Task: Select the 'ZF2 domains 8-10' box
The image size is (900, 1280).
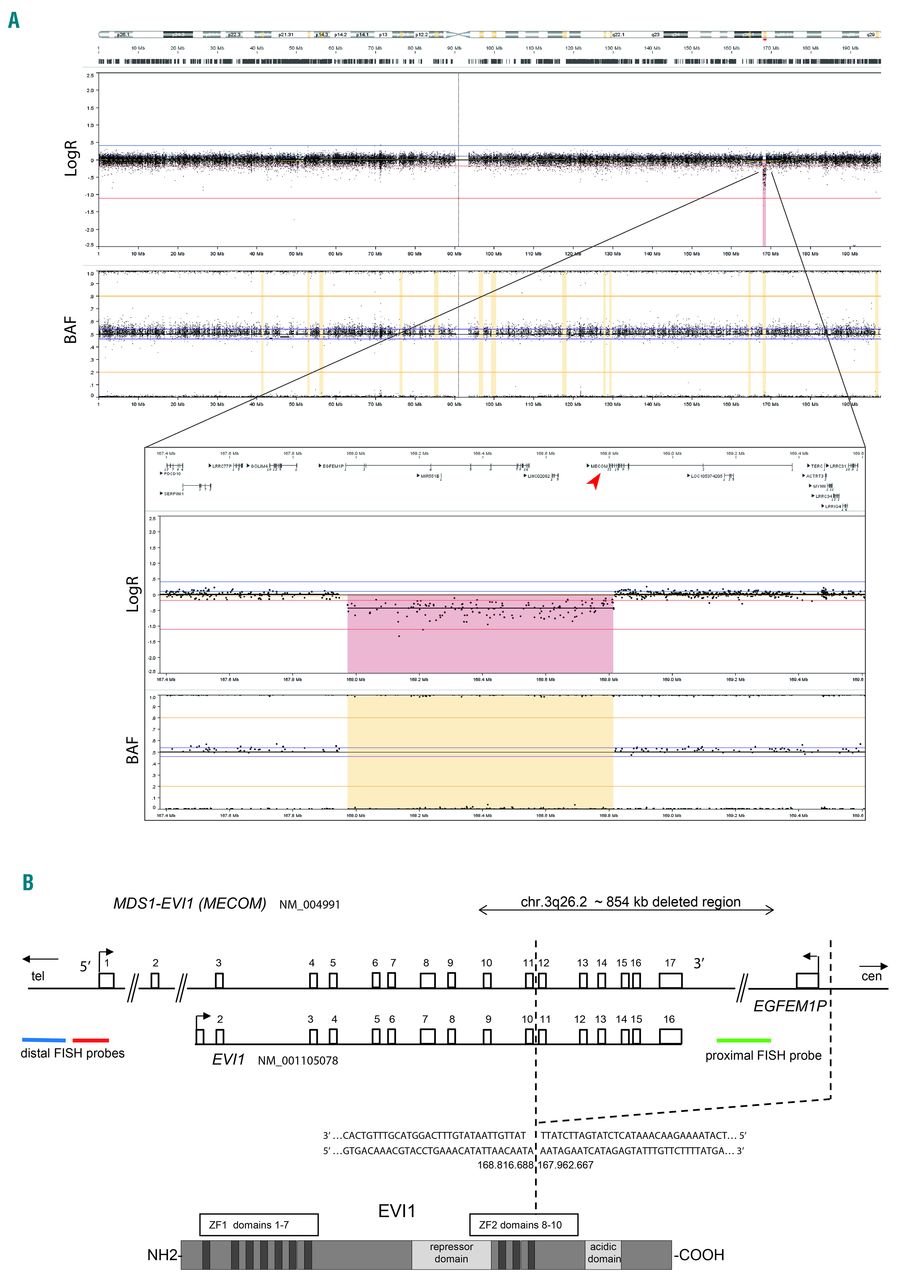Action: [x=523, y=1224]
